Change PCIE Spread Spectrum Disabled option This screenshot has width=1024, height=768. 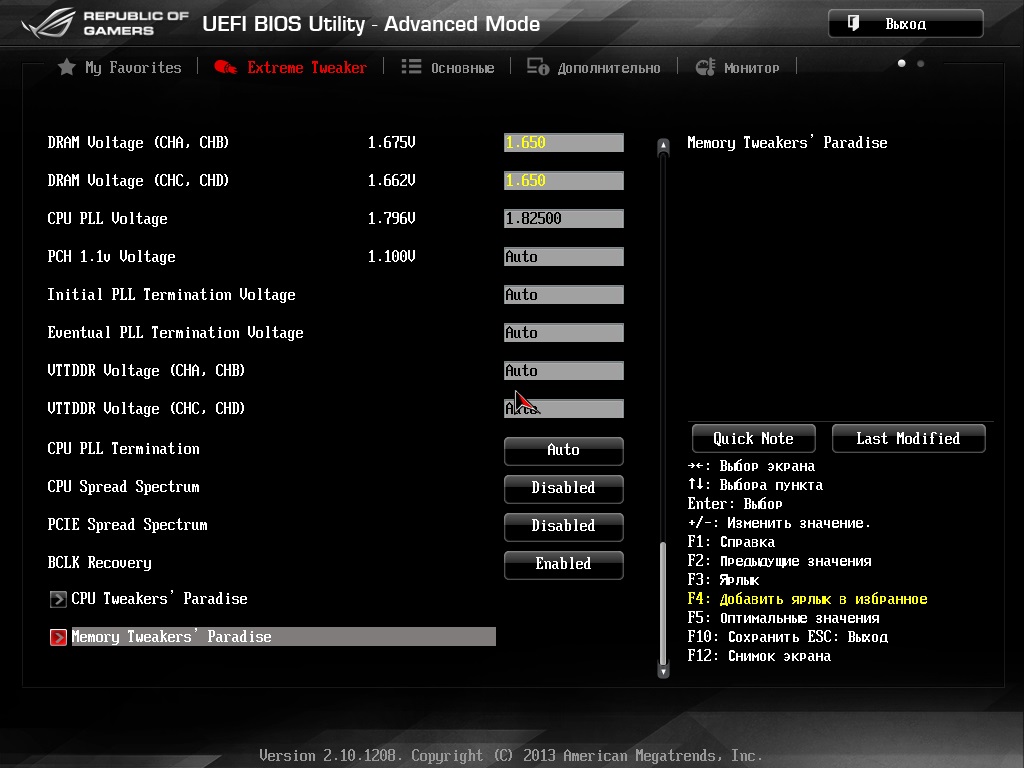pos(564,526)
